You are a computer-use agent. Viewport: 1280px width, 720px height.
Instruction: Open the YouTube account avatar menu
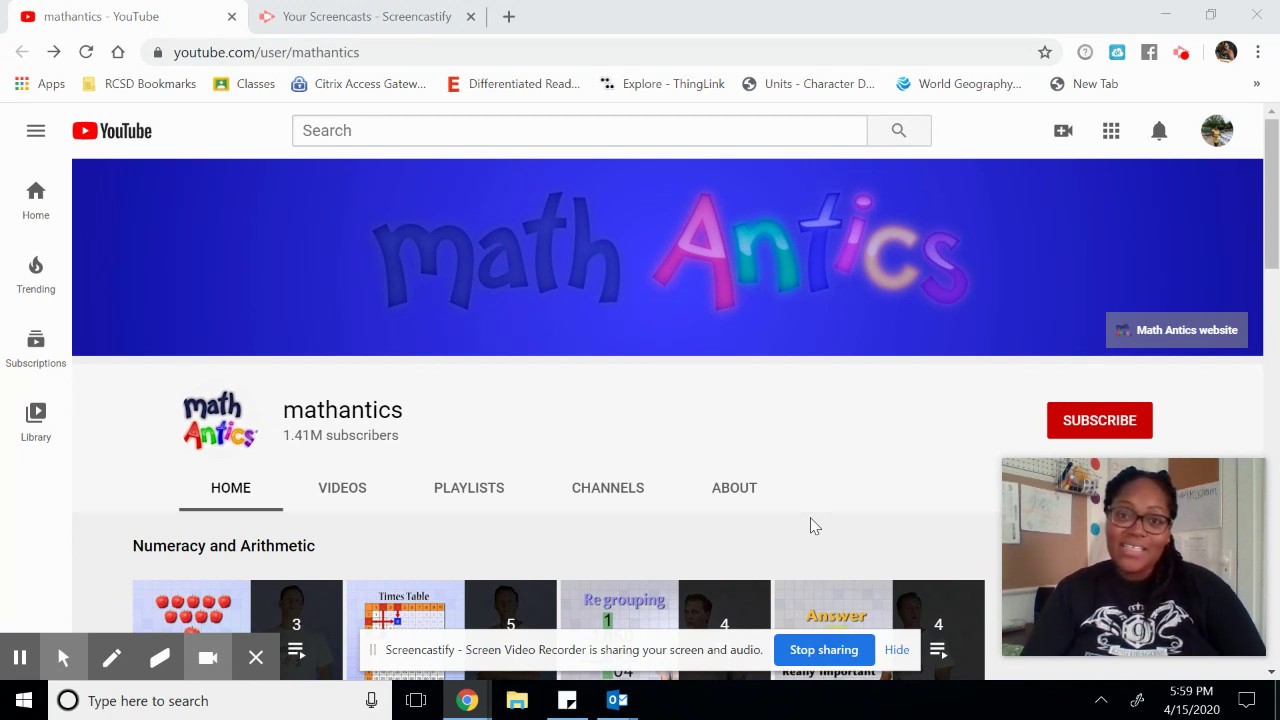[1217, 131]
